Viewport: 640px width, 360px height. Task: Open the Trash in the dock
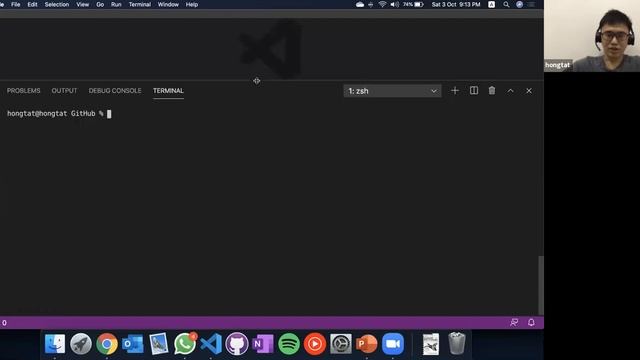457,344
